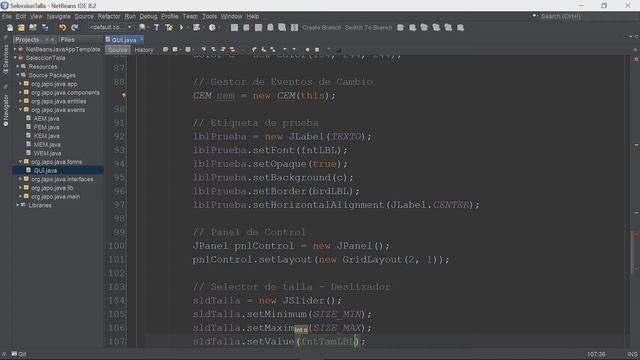Click the Undo arrow icon
640x360 pixels.
(62, 28)
